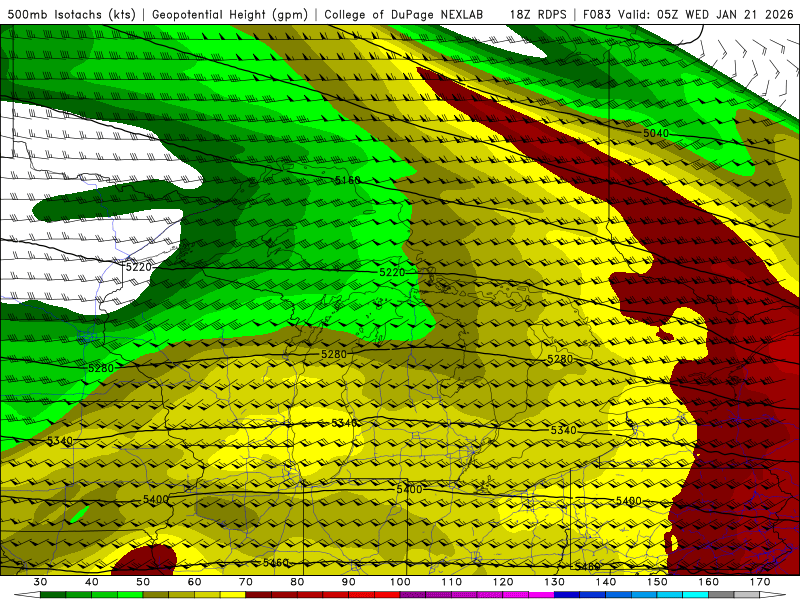The width and height of the screenshot is (800, 600).
Task: Click the 40 knot legend label
Action: tap(92, 582)
